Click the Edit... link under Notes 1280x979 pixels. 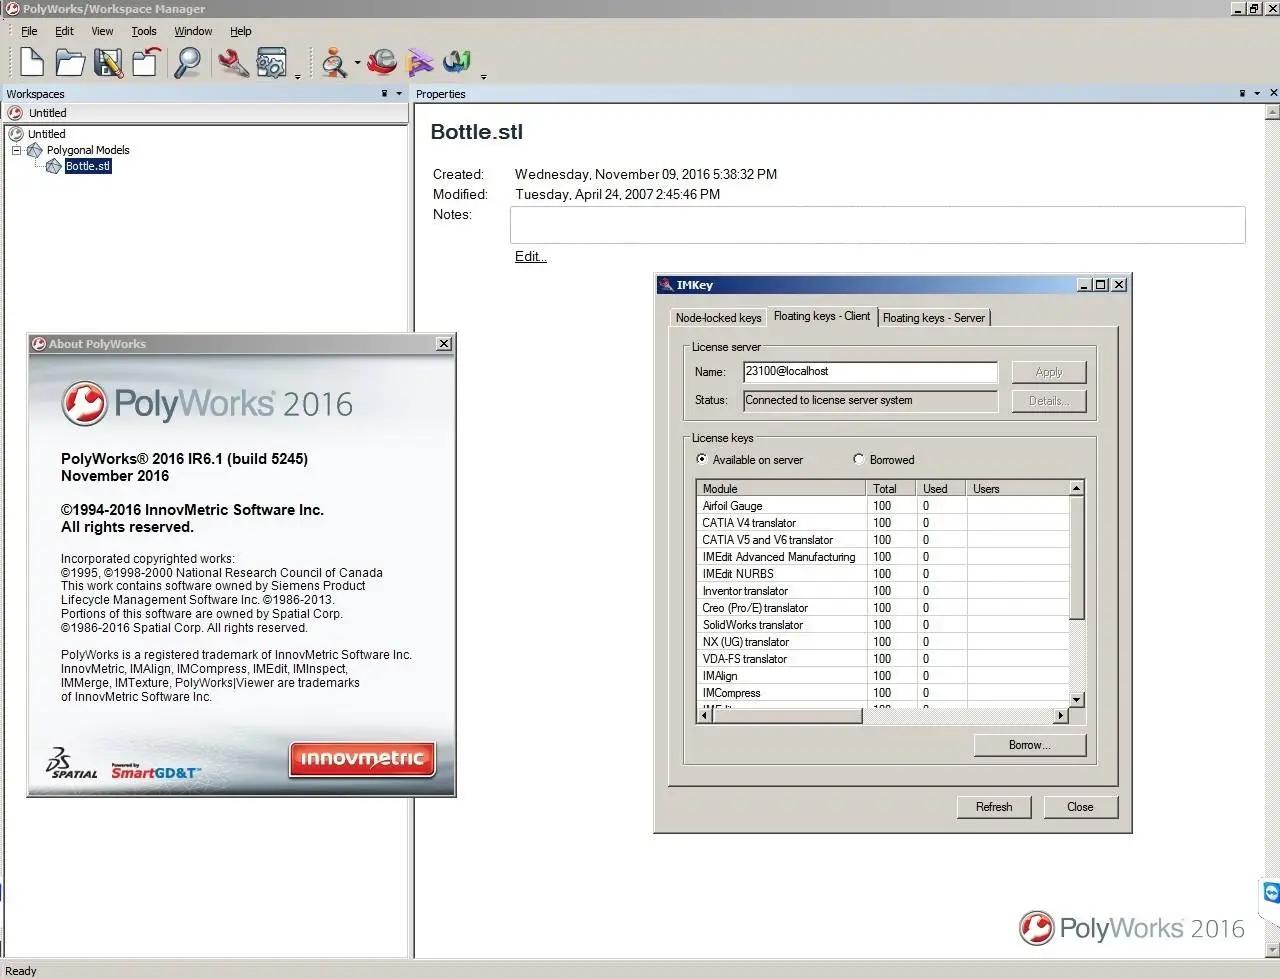(x=530, y=257)
